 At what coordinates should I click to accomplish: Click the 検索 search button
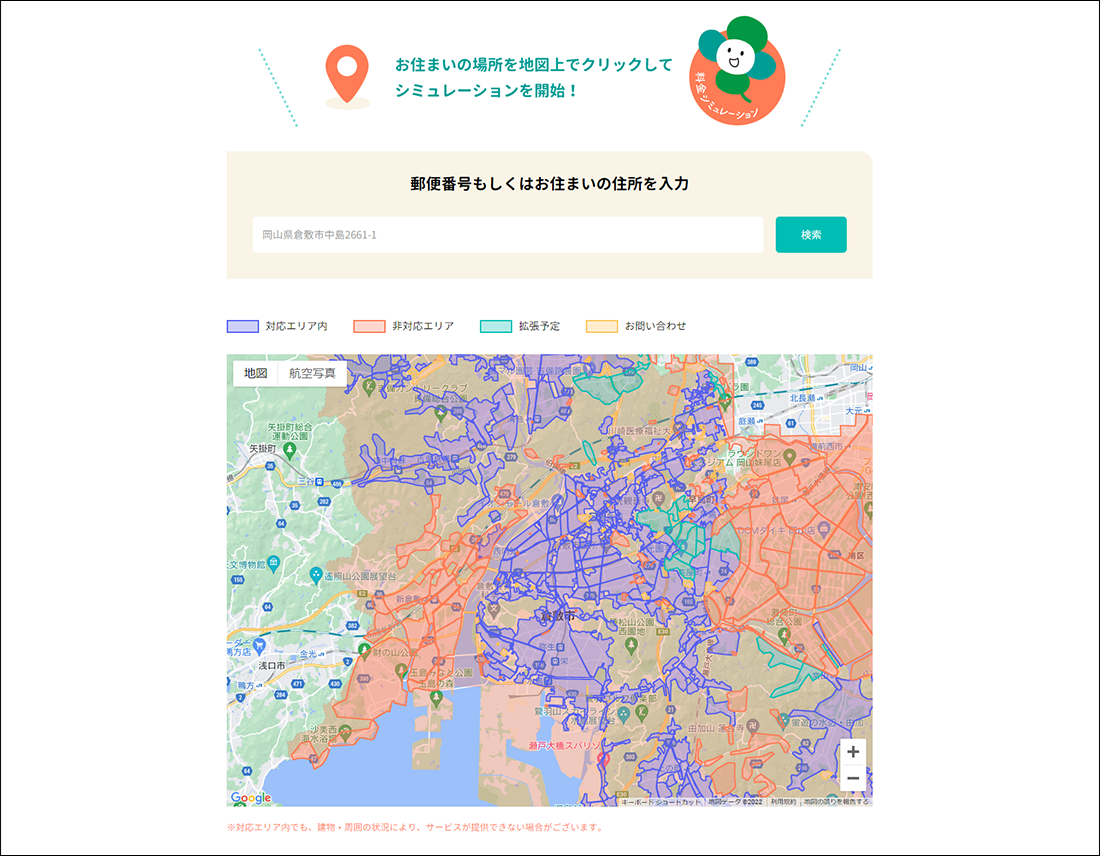click(x=810, y=234)
